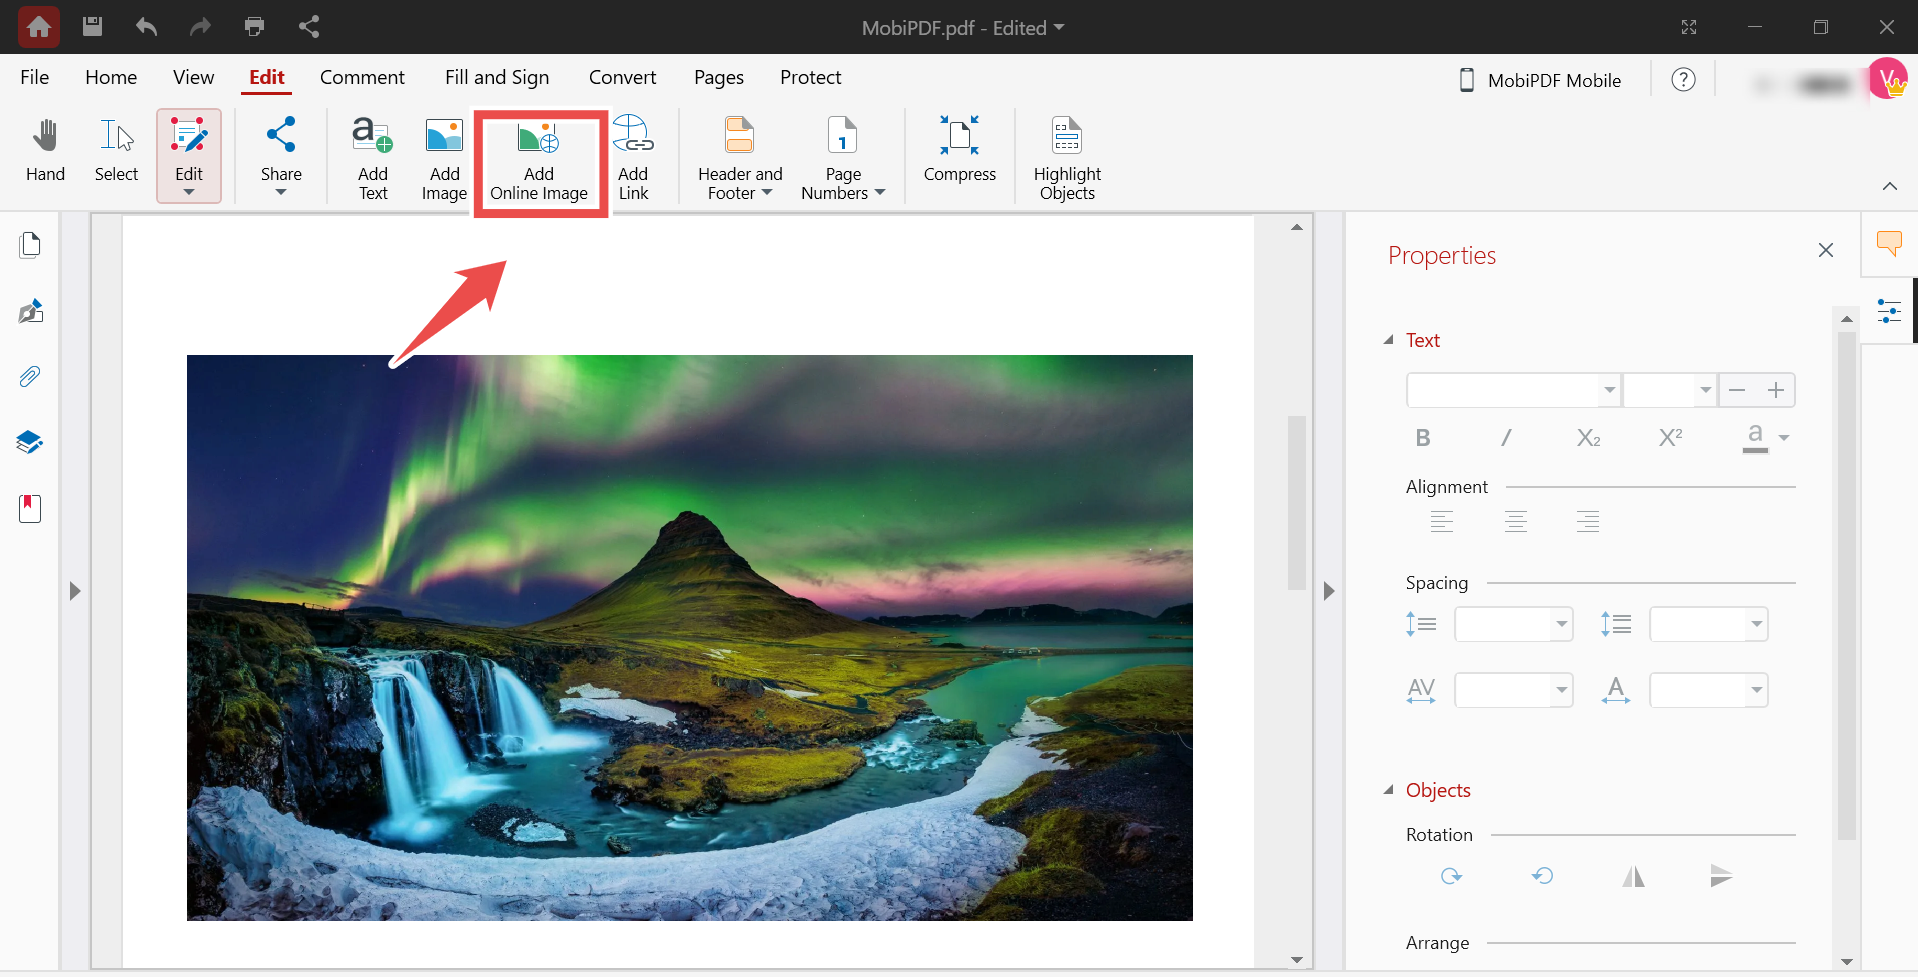This screenshot has width=1918, height=977.
Task: Open the font name dropdown
Action: pos(1609,390)
